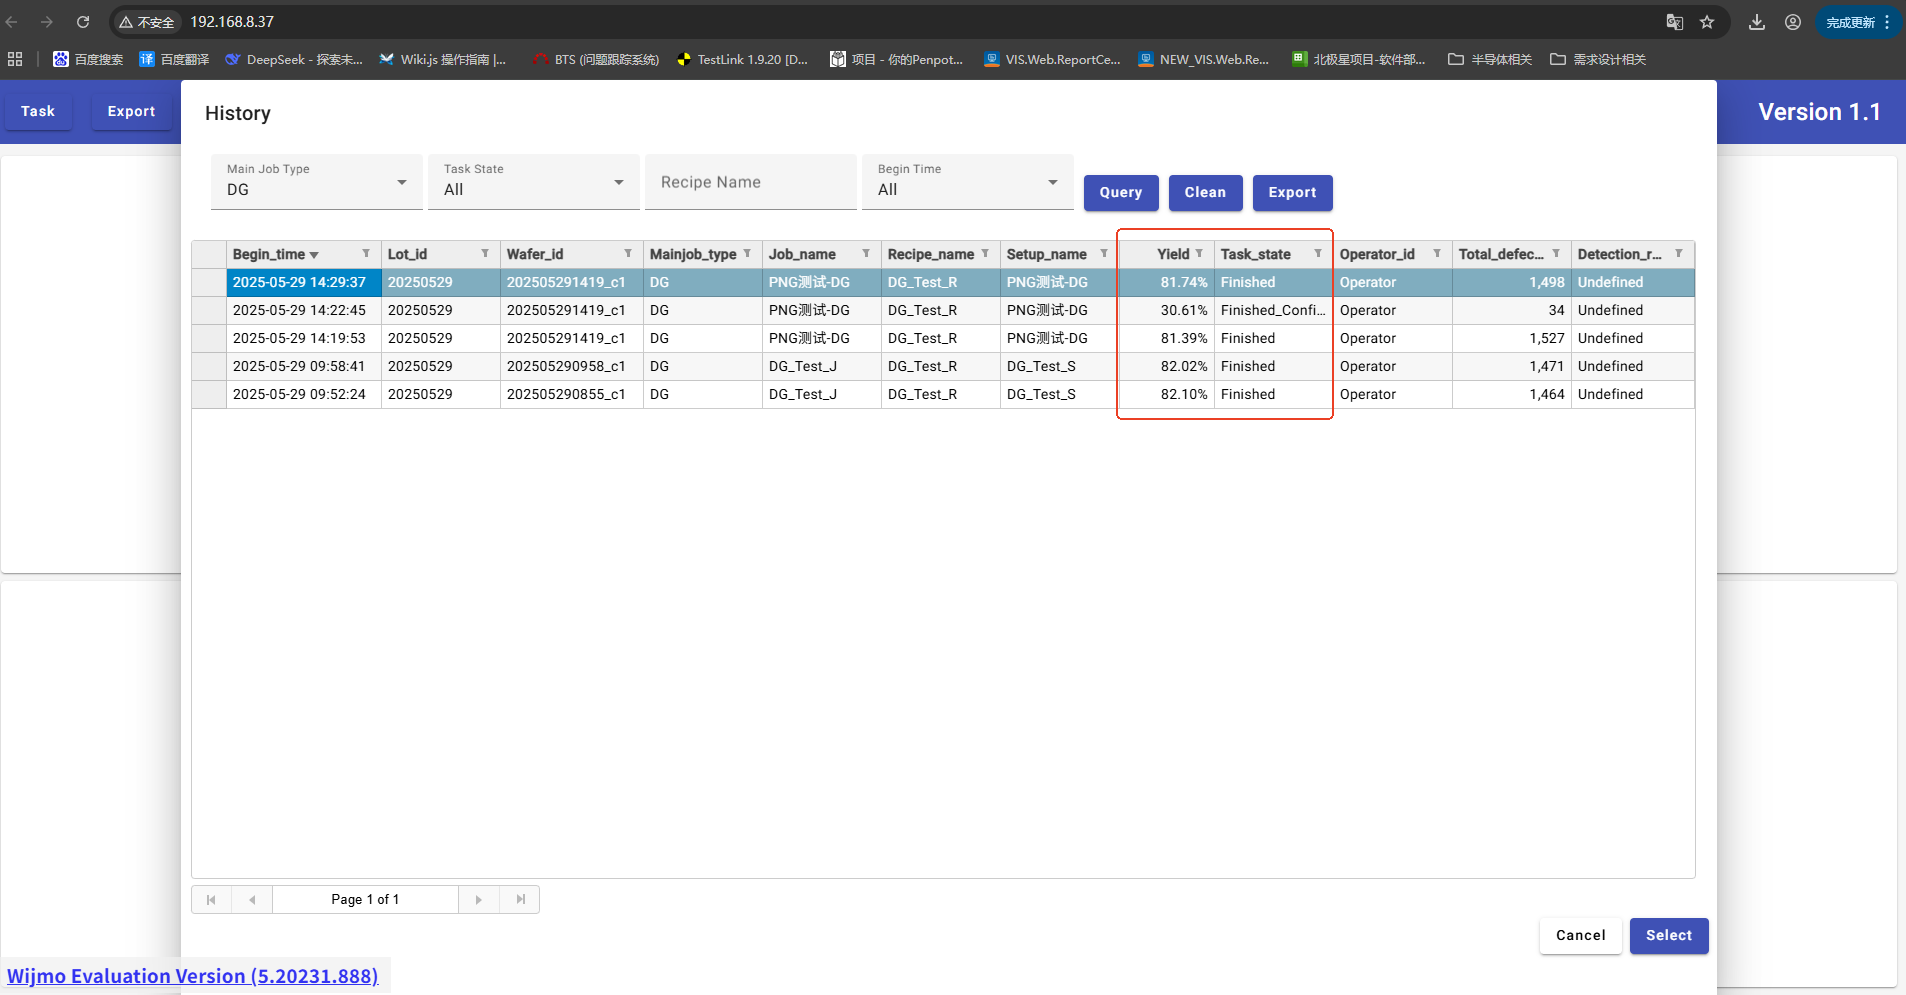Open Task State dropdown
Screen dimensions: 1906x995
click(534, 182)
